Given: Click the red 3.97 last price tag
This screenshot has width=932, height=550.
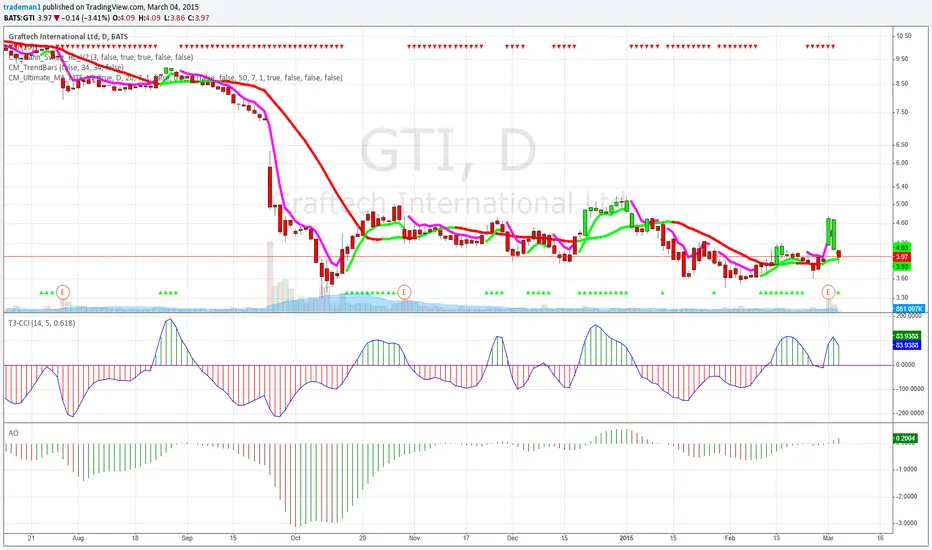Looking at the screenshot, I should click(902, 257).
